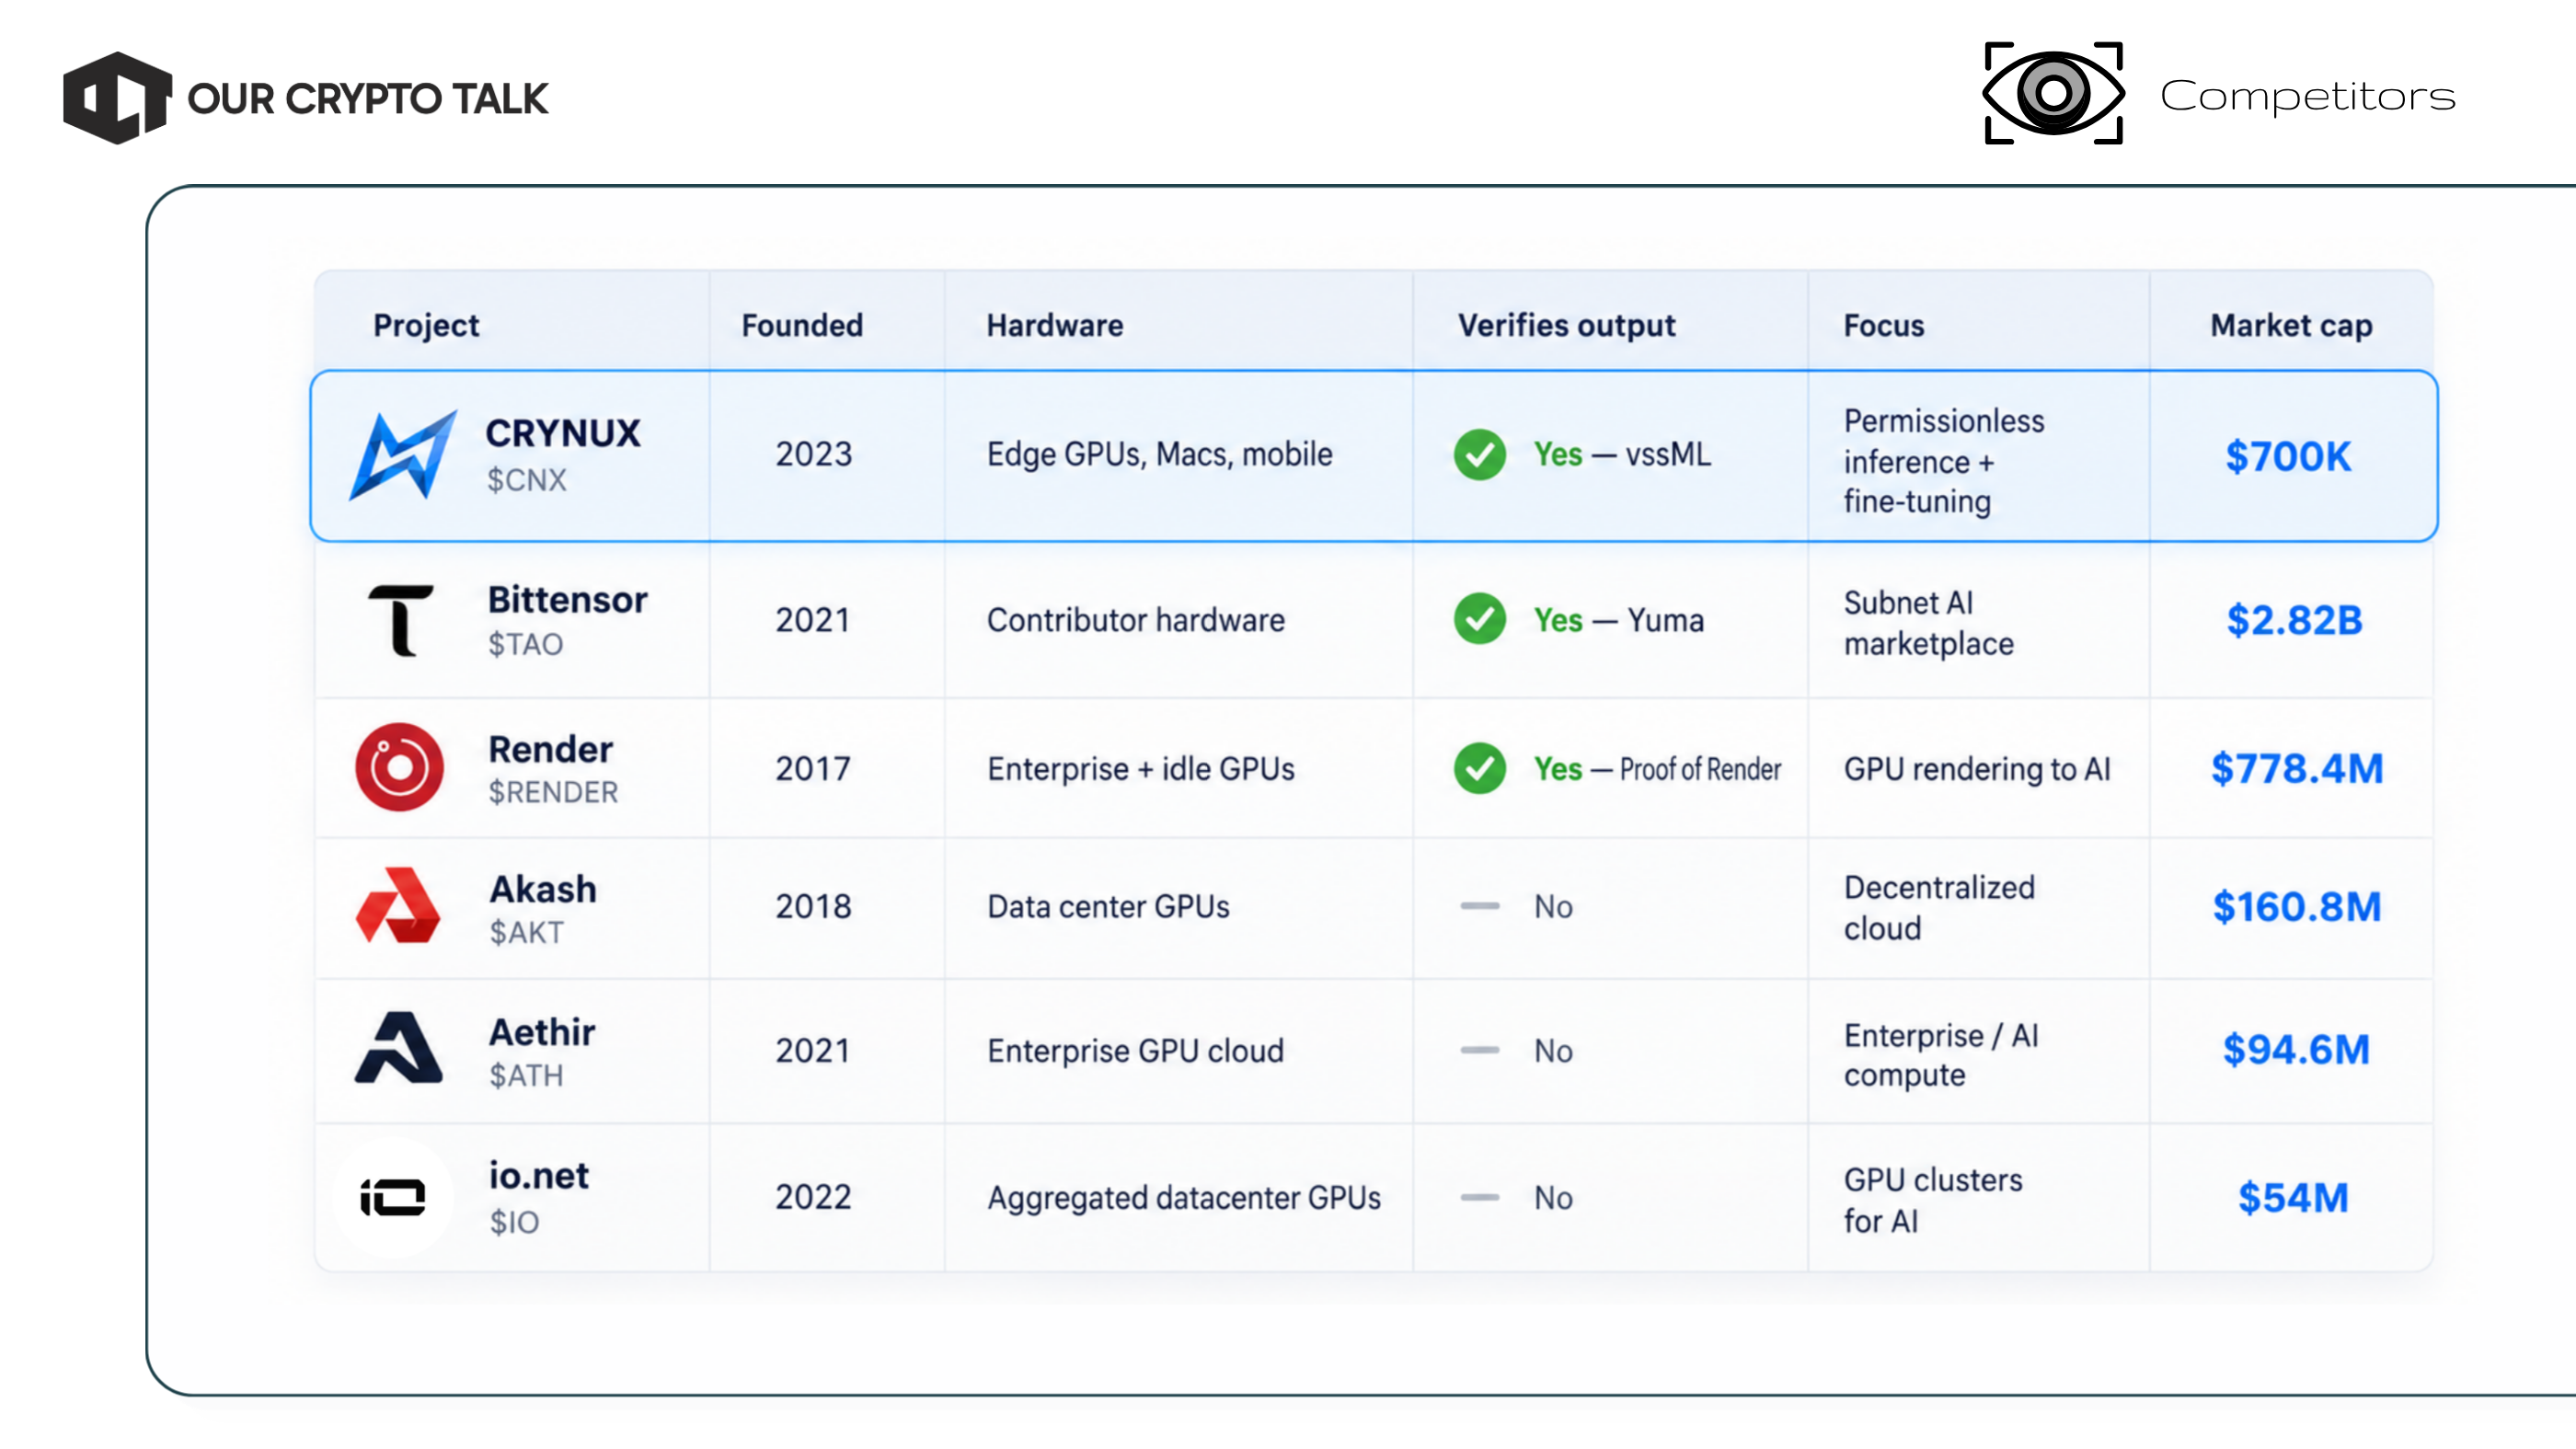Click the green checkmark in Bittensor row
Viewport: 2576px width, 1449px height.
tap(1480, 619)
